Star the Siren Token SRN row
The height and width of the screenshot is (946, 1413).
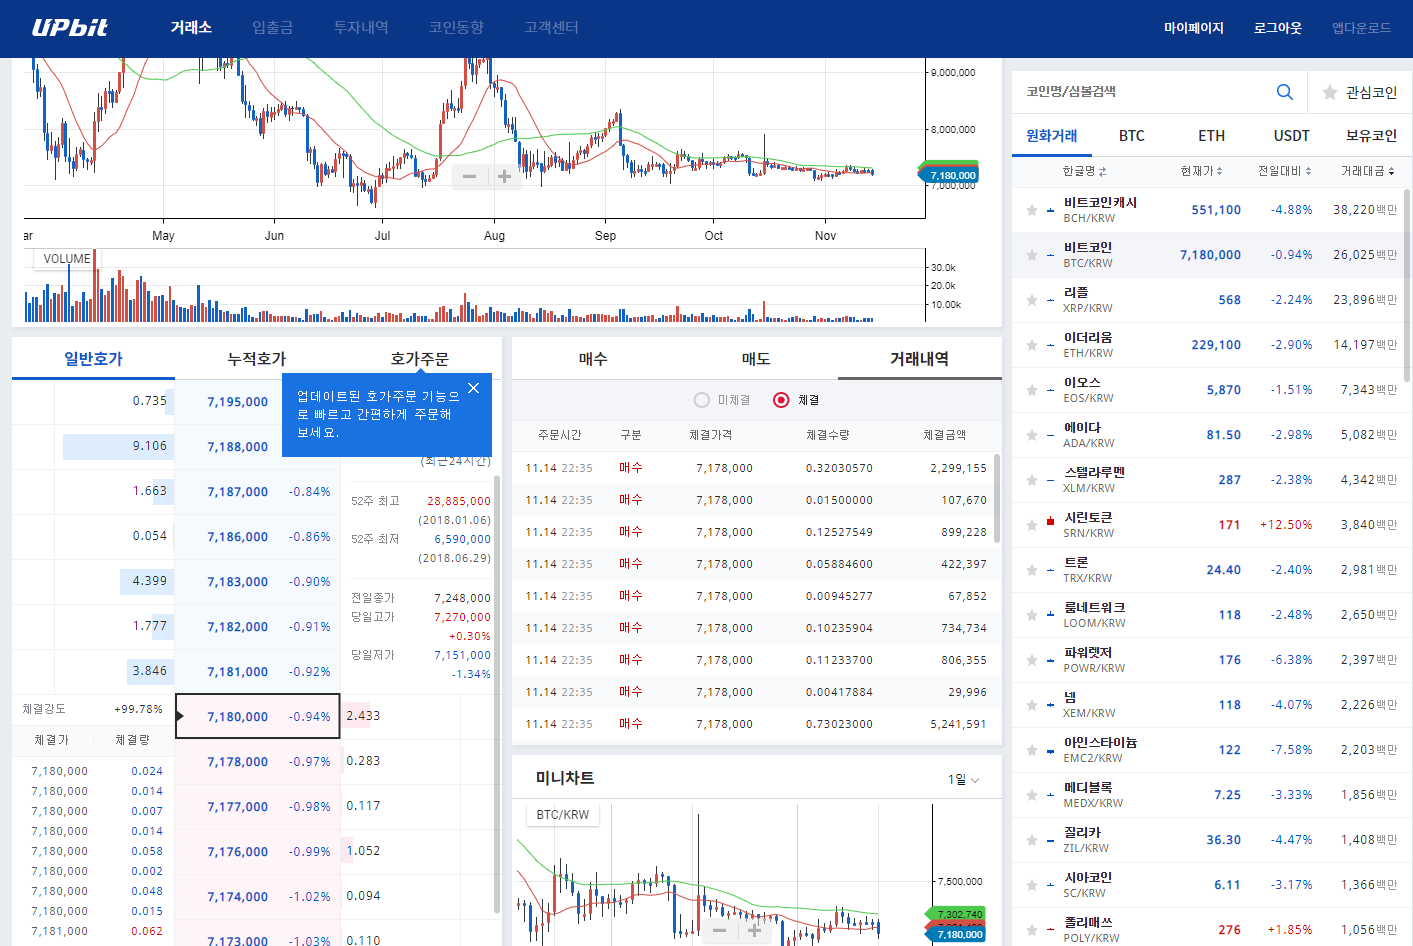(x=1032, y=525)
